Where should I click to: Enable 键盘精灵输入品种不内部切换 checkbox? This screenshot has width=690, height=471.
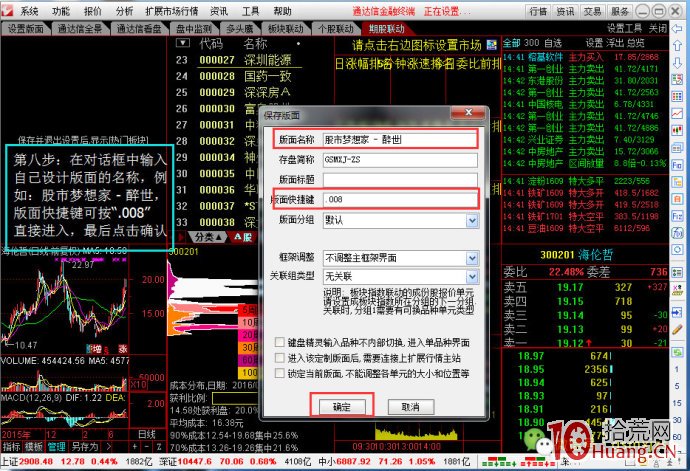pos(279,342)
